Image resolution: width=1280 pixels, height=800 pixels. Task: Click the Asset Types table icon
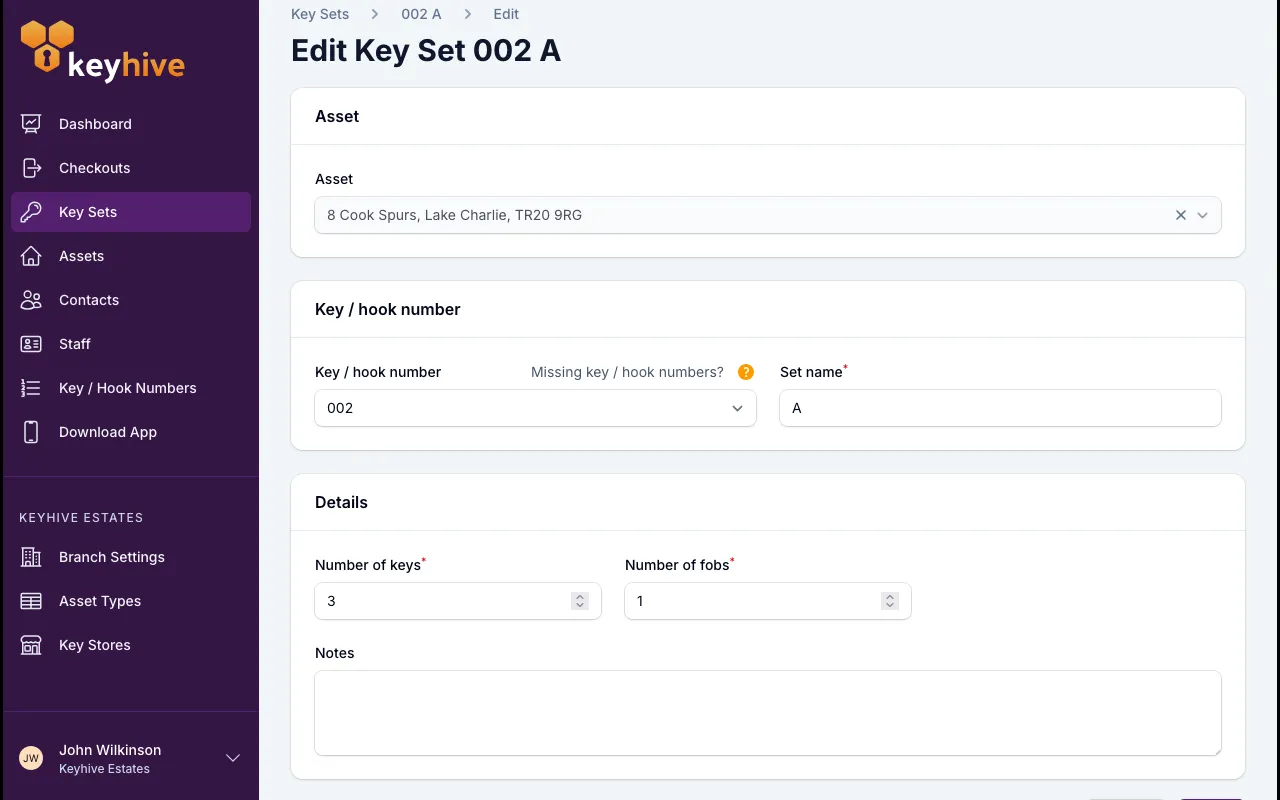pyautogui.click(x=31, y=601)
